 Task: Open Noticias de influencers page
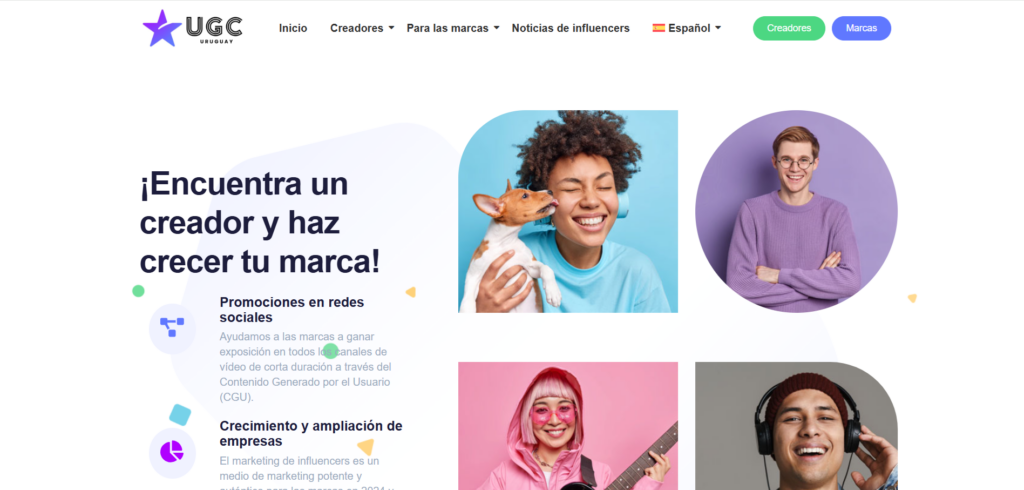click(x=570, y=28)
